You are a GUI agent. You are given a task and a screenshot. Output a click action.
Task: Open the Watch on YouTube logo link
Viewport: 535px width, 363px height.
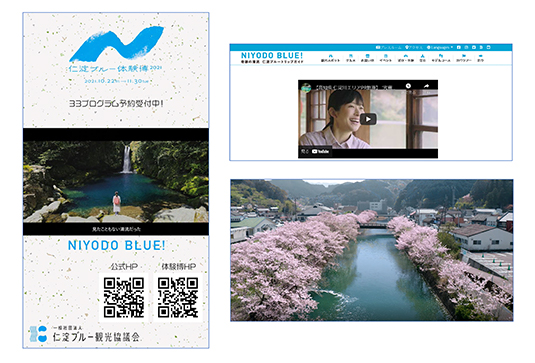click(320, 151)
